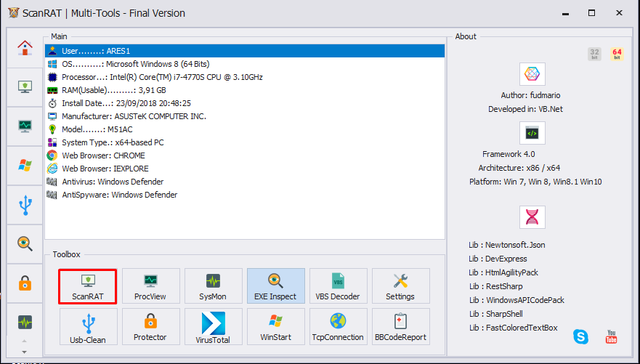Launch VBS Decoder tool
This screenshot has width=640, height=364.
[x=338, y=286]
